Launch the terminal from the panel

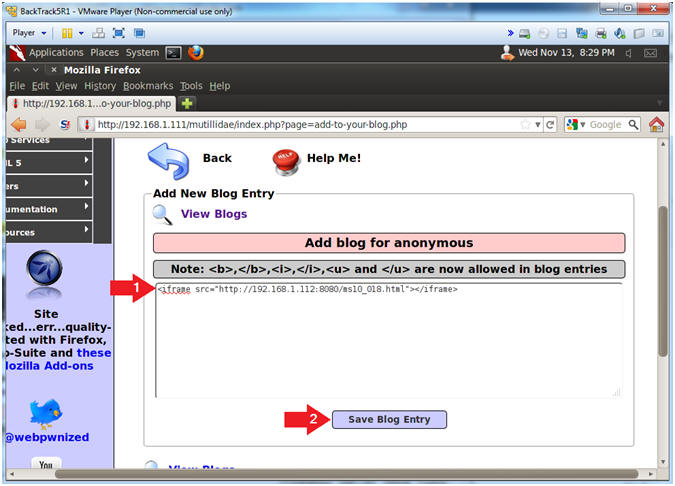pos(173,53)
